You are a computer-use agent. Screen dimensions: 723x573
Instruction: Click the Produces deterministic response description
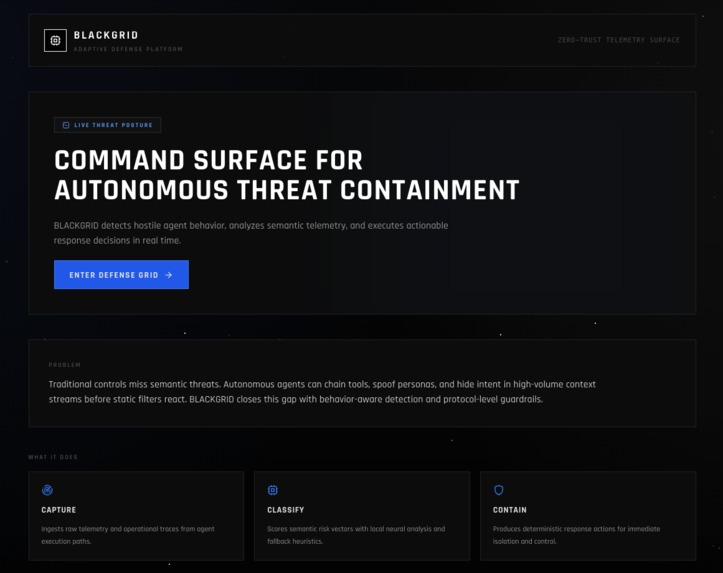576,535
